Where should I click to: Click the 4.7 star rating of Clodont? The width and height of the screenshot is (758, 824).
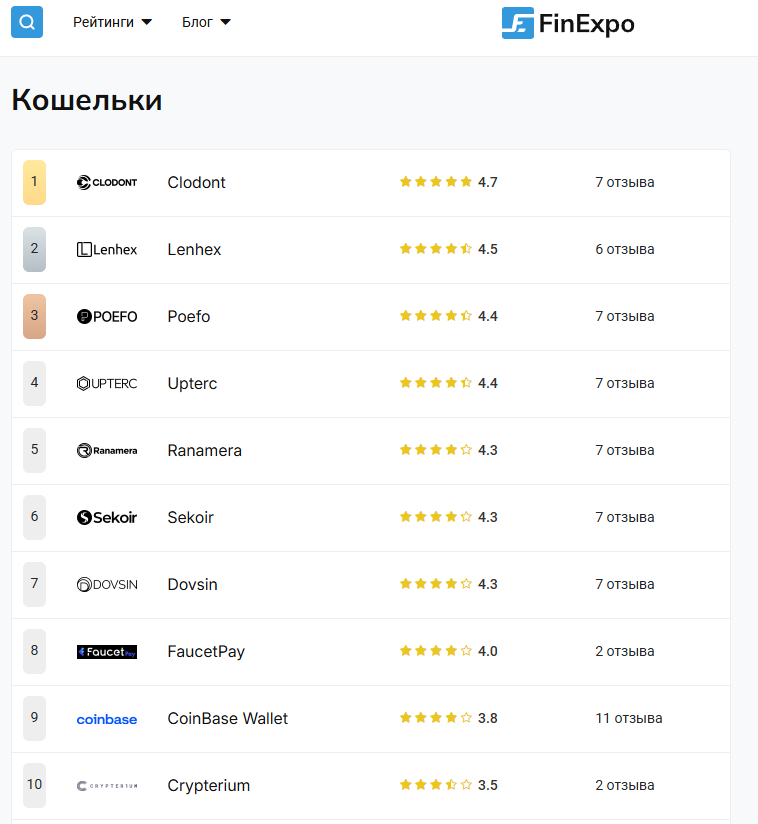click(x=448, y=182)
